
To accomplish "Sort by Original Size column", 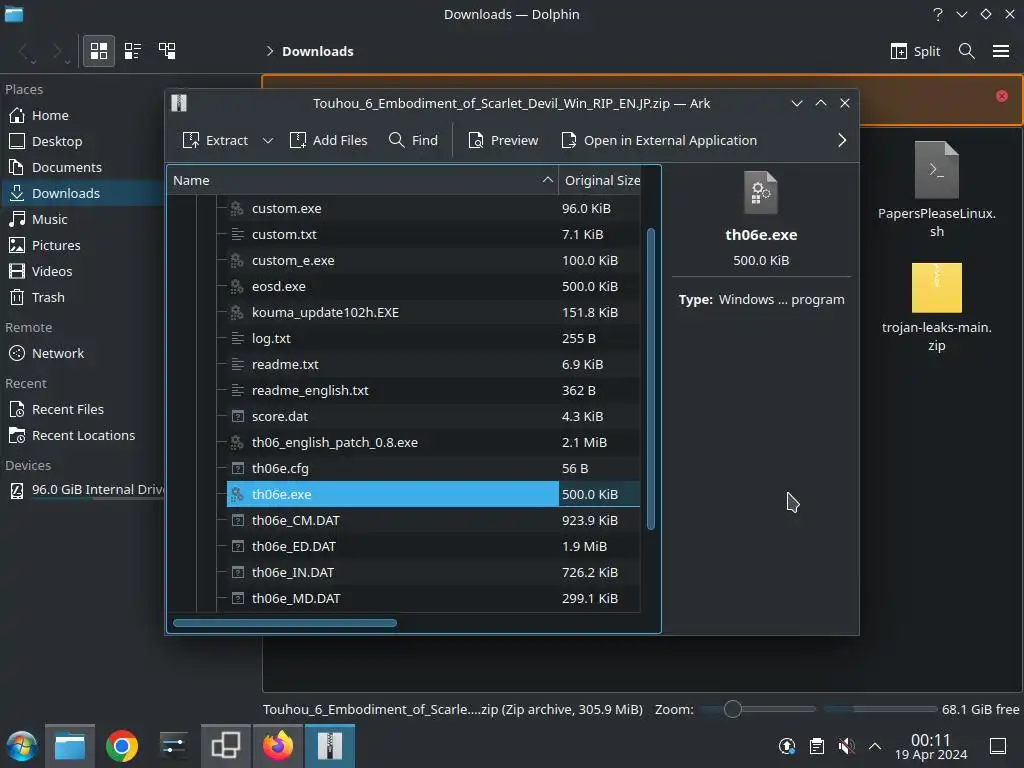I will coord(601,180).
